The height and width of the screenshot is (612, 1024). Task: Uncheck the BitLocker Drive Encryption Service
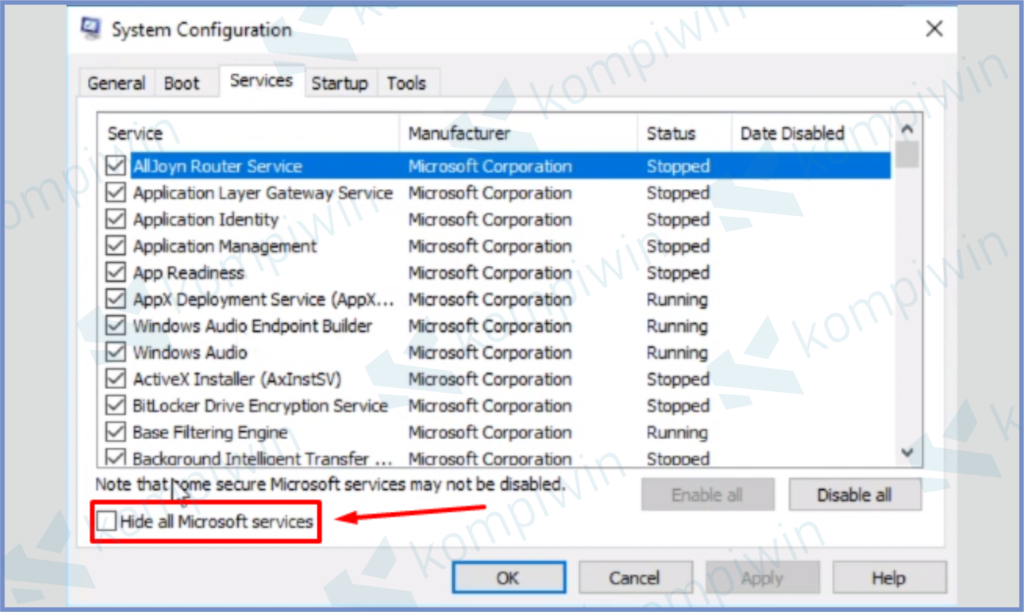pos(116,405)
